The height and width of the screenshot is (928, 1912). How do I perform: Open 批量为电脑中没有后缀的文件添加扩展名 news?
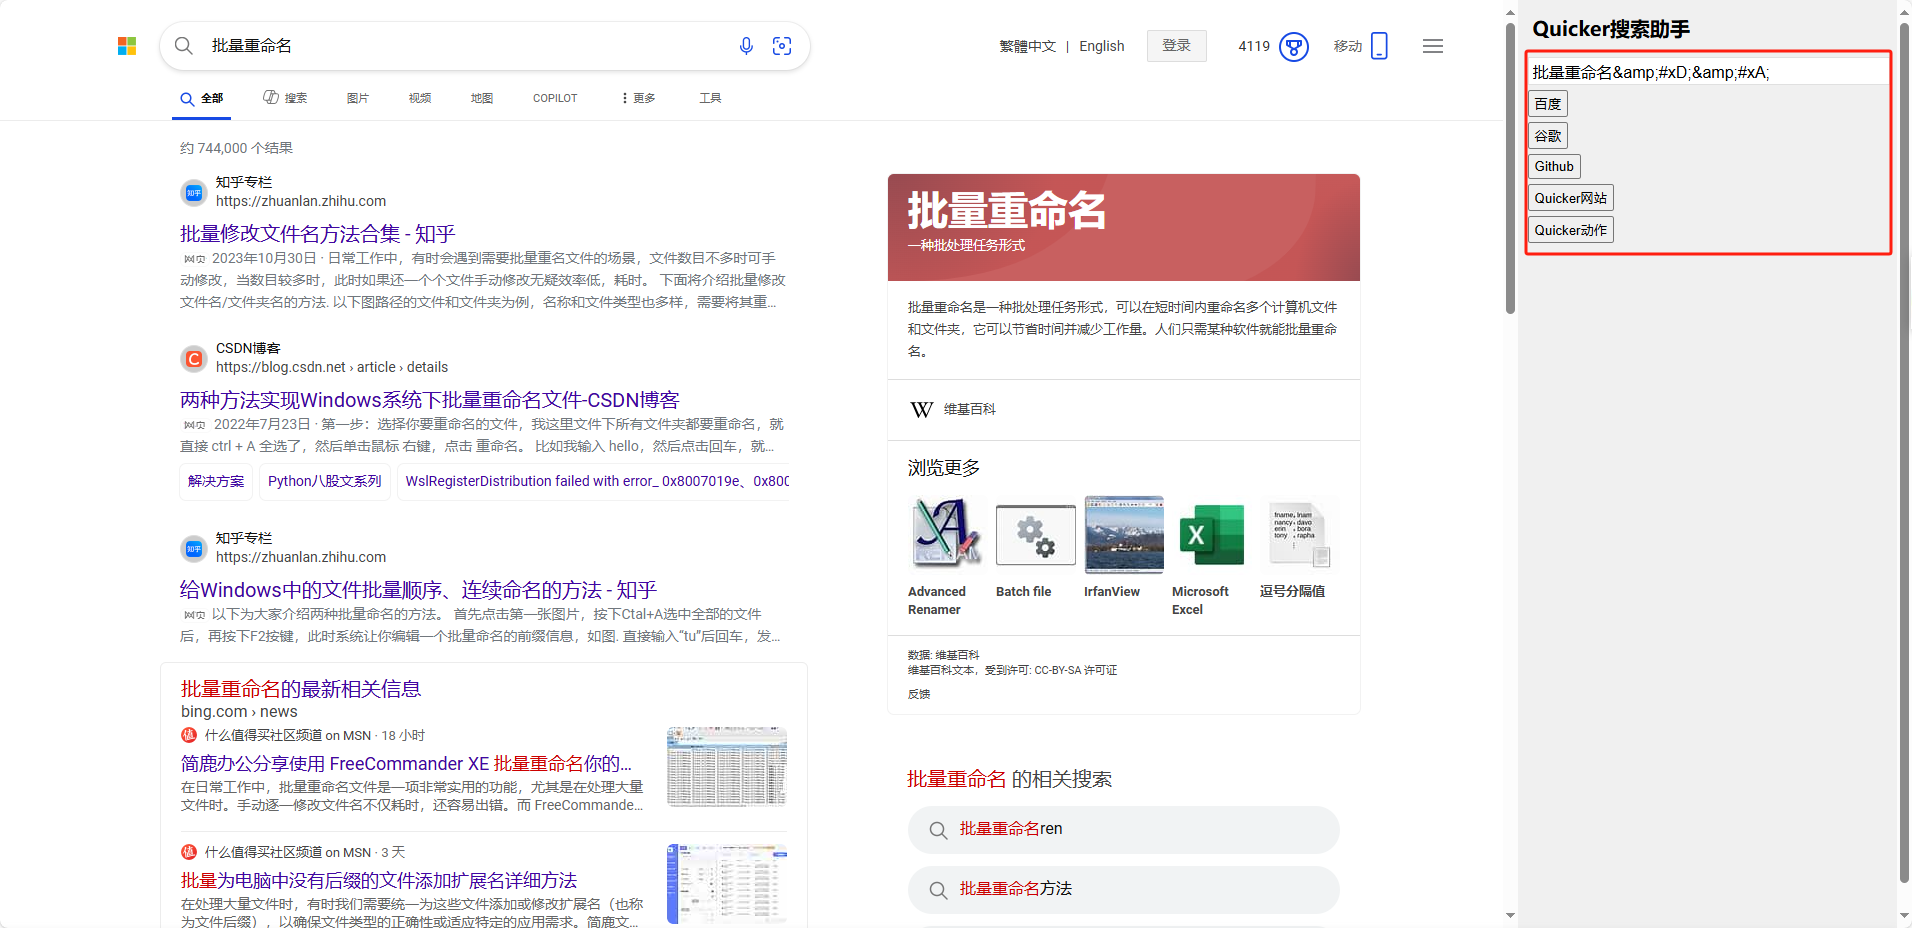[379, 881]
